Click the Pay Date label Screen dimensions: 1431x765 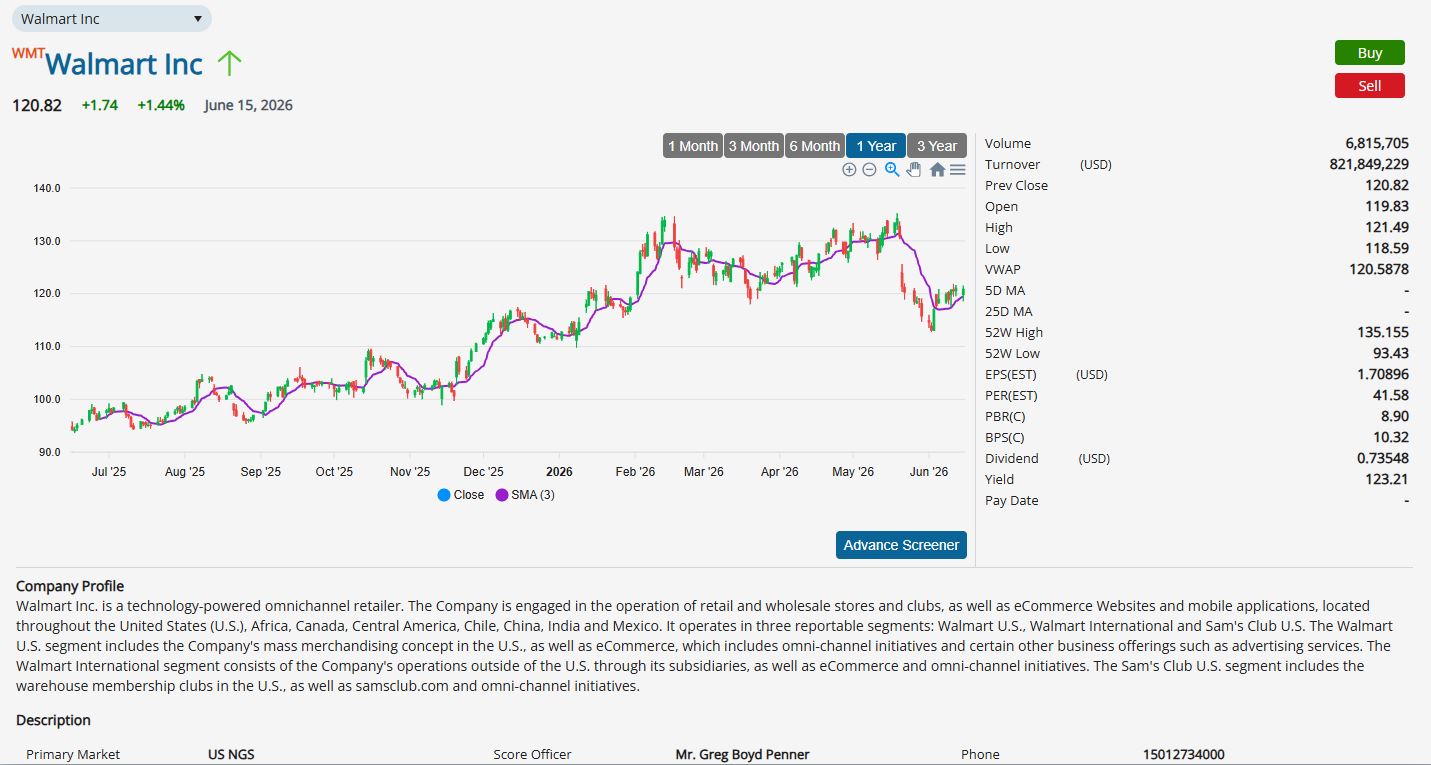(1012, 500)
